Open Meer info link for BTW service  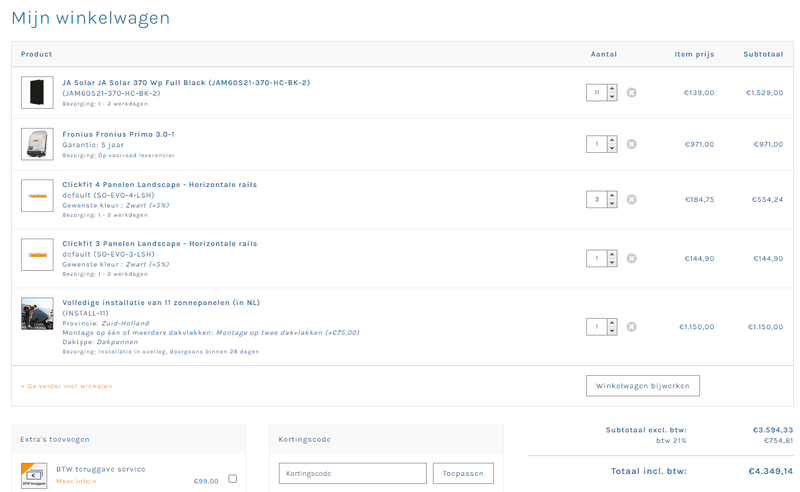76,481
